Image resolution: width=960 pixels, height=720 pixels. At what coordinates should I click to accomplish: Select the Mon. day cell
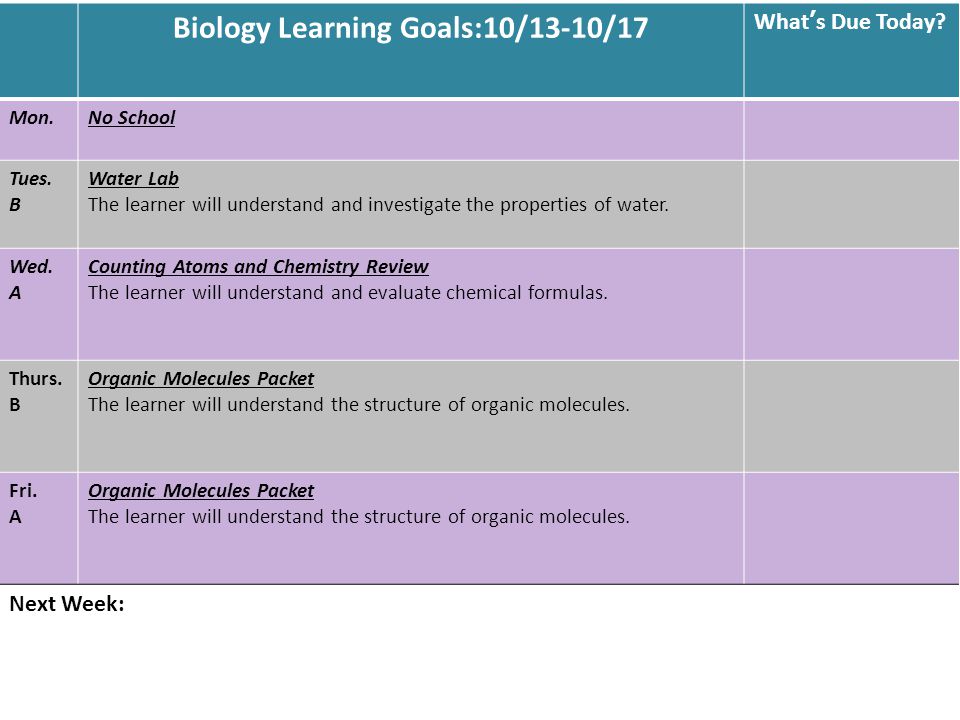pyautogui.click(x=39, y=130)
